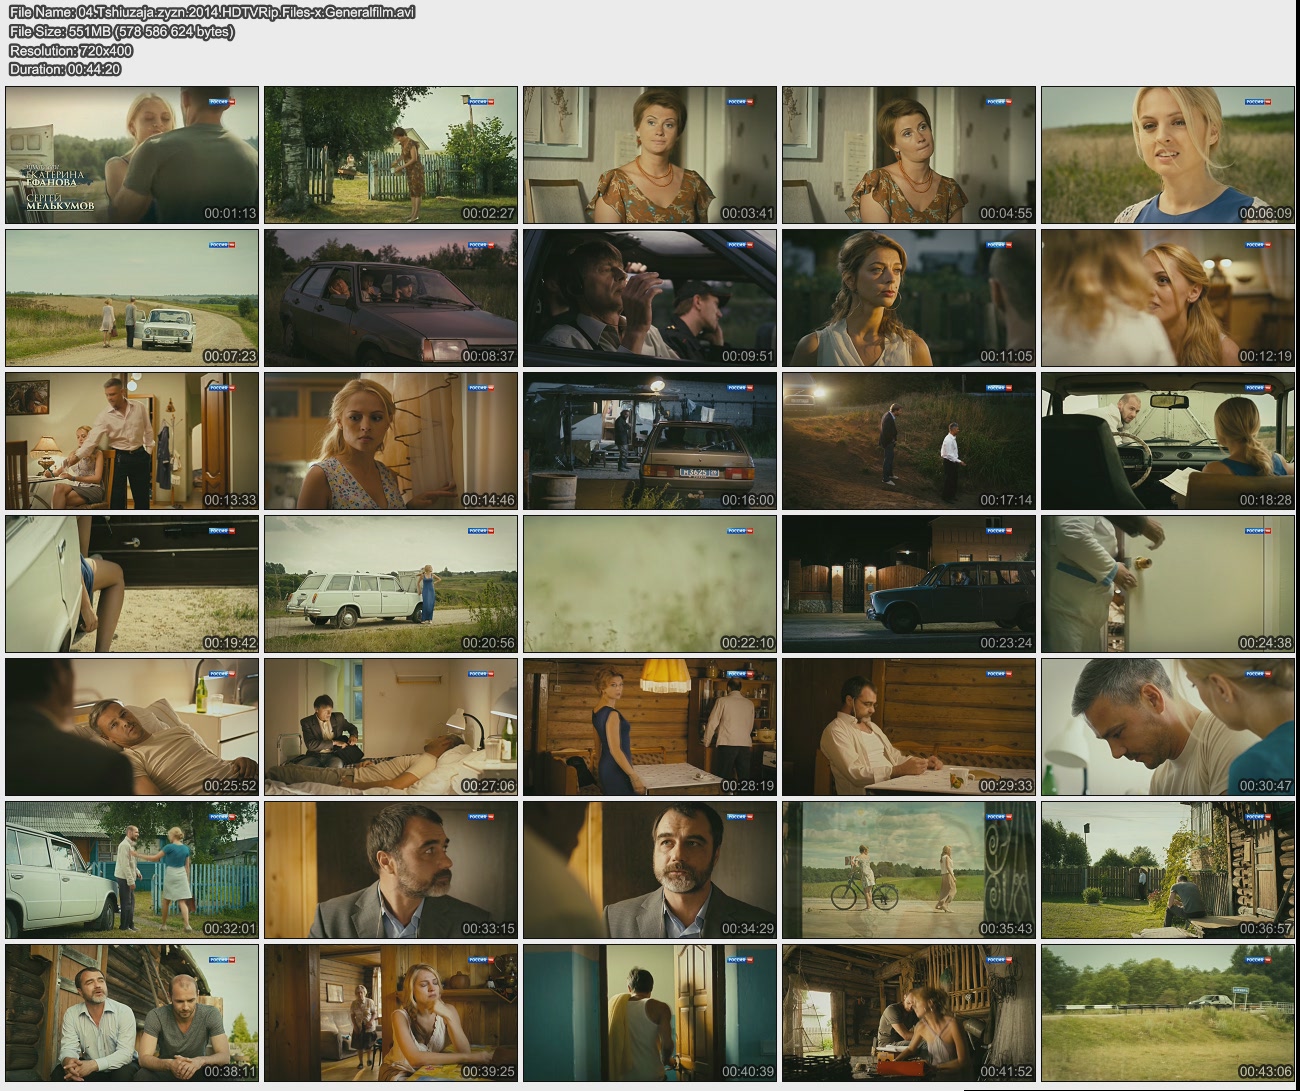Select the 00:38:11 frame of two men sitting
Viewport: 1300px width, 1091px height.
(132, 1013)
